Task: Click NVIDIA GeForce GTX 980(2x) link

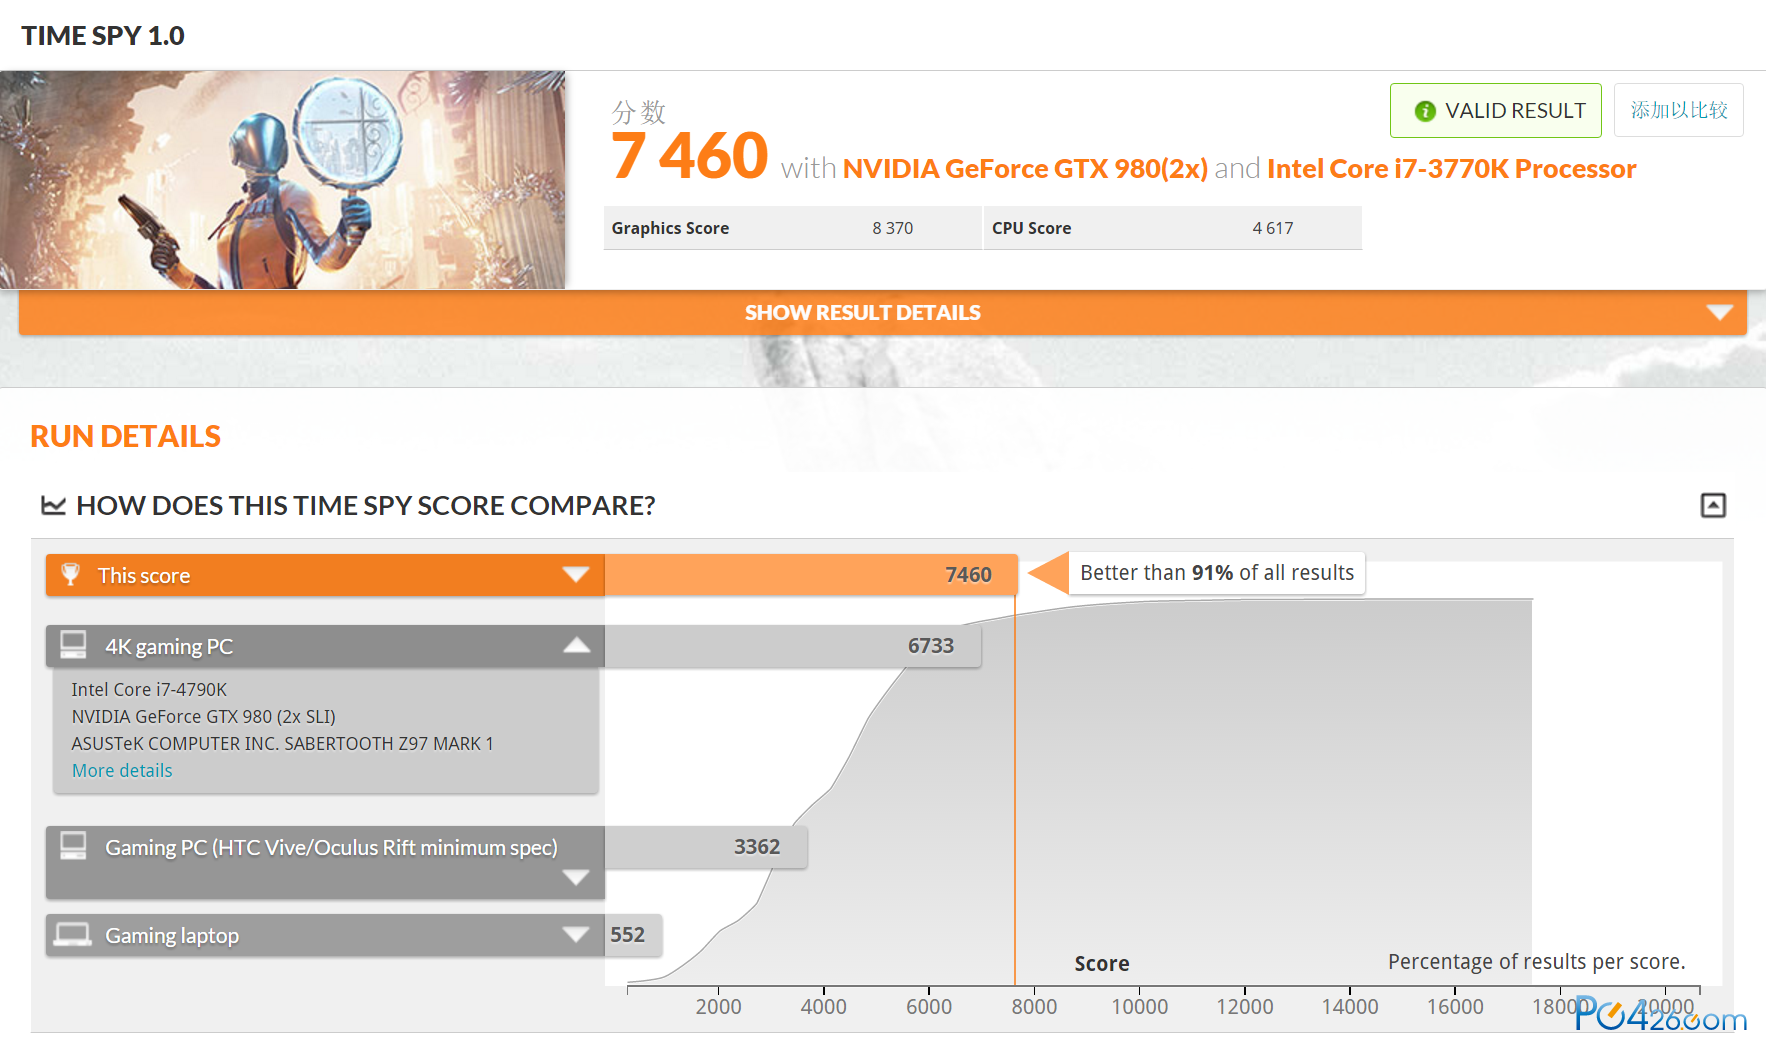Action: coord(1025,168)
